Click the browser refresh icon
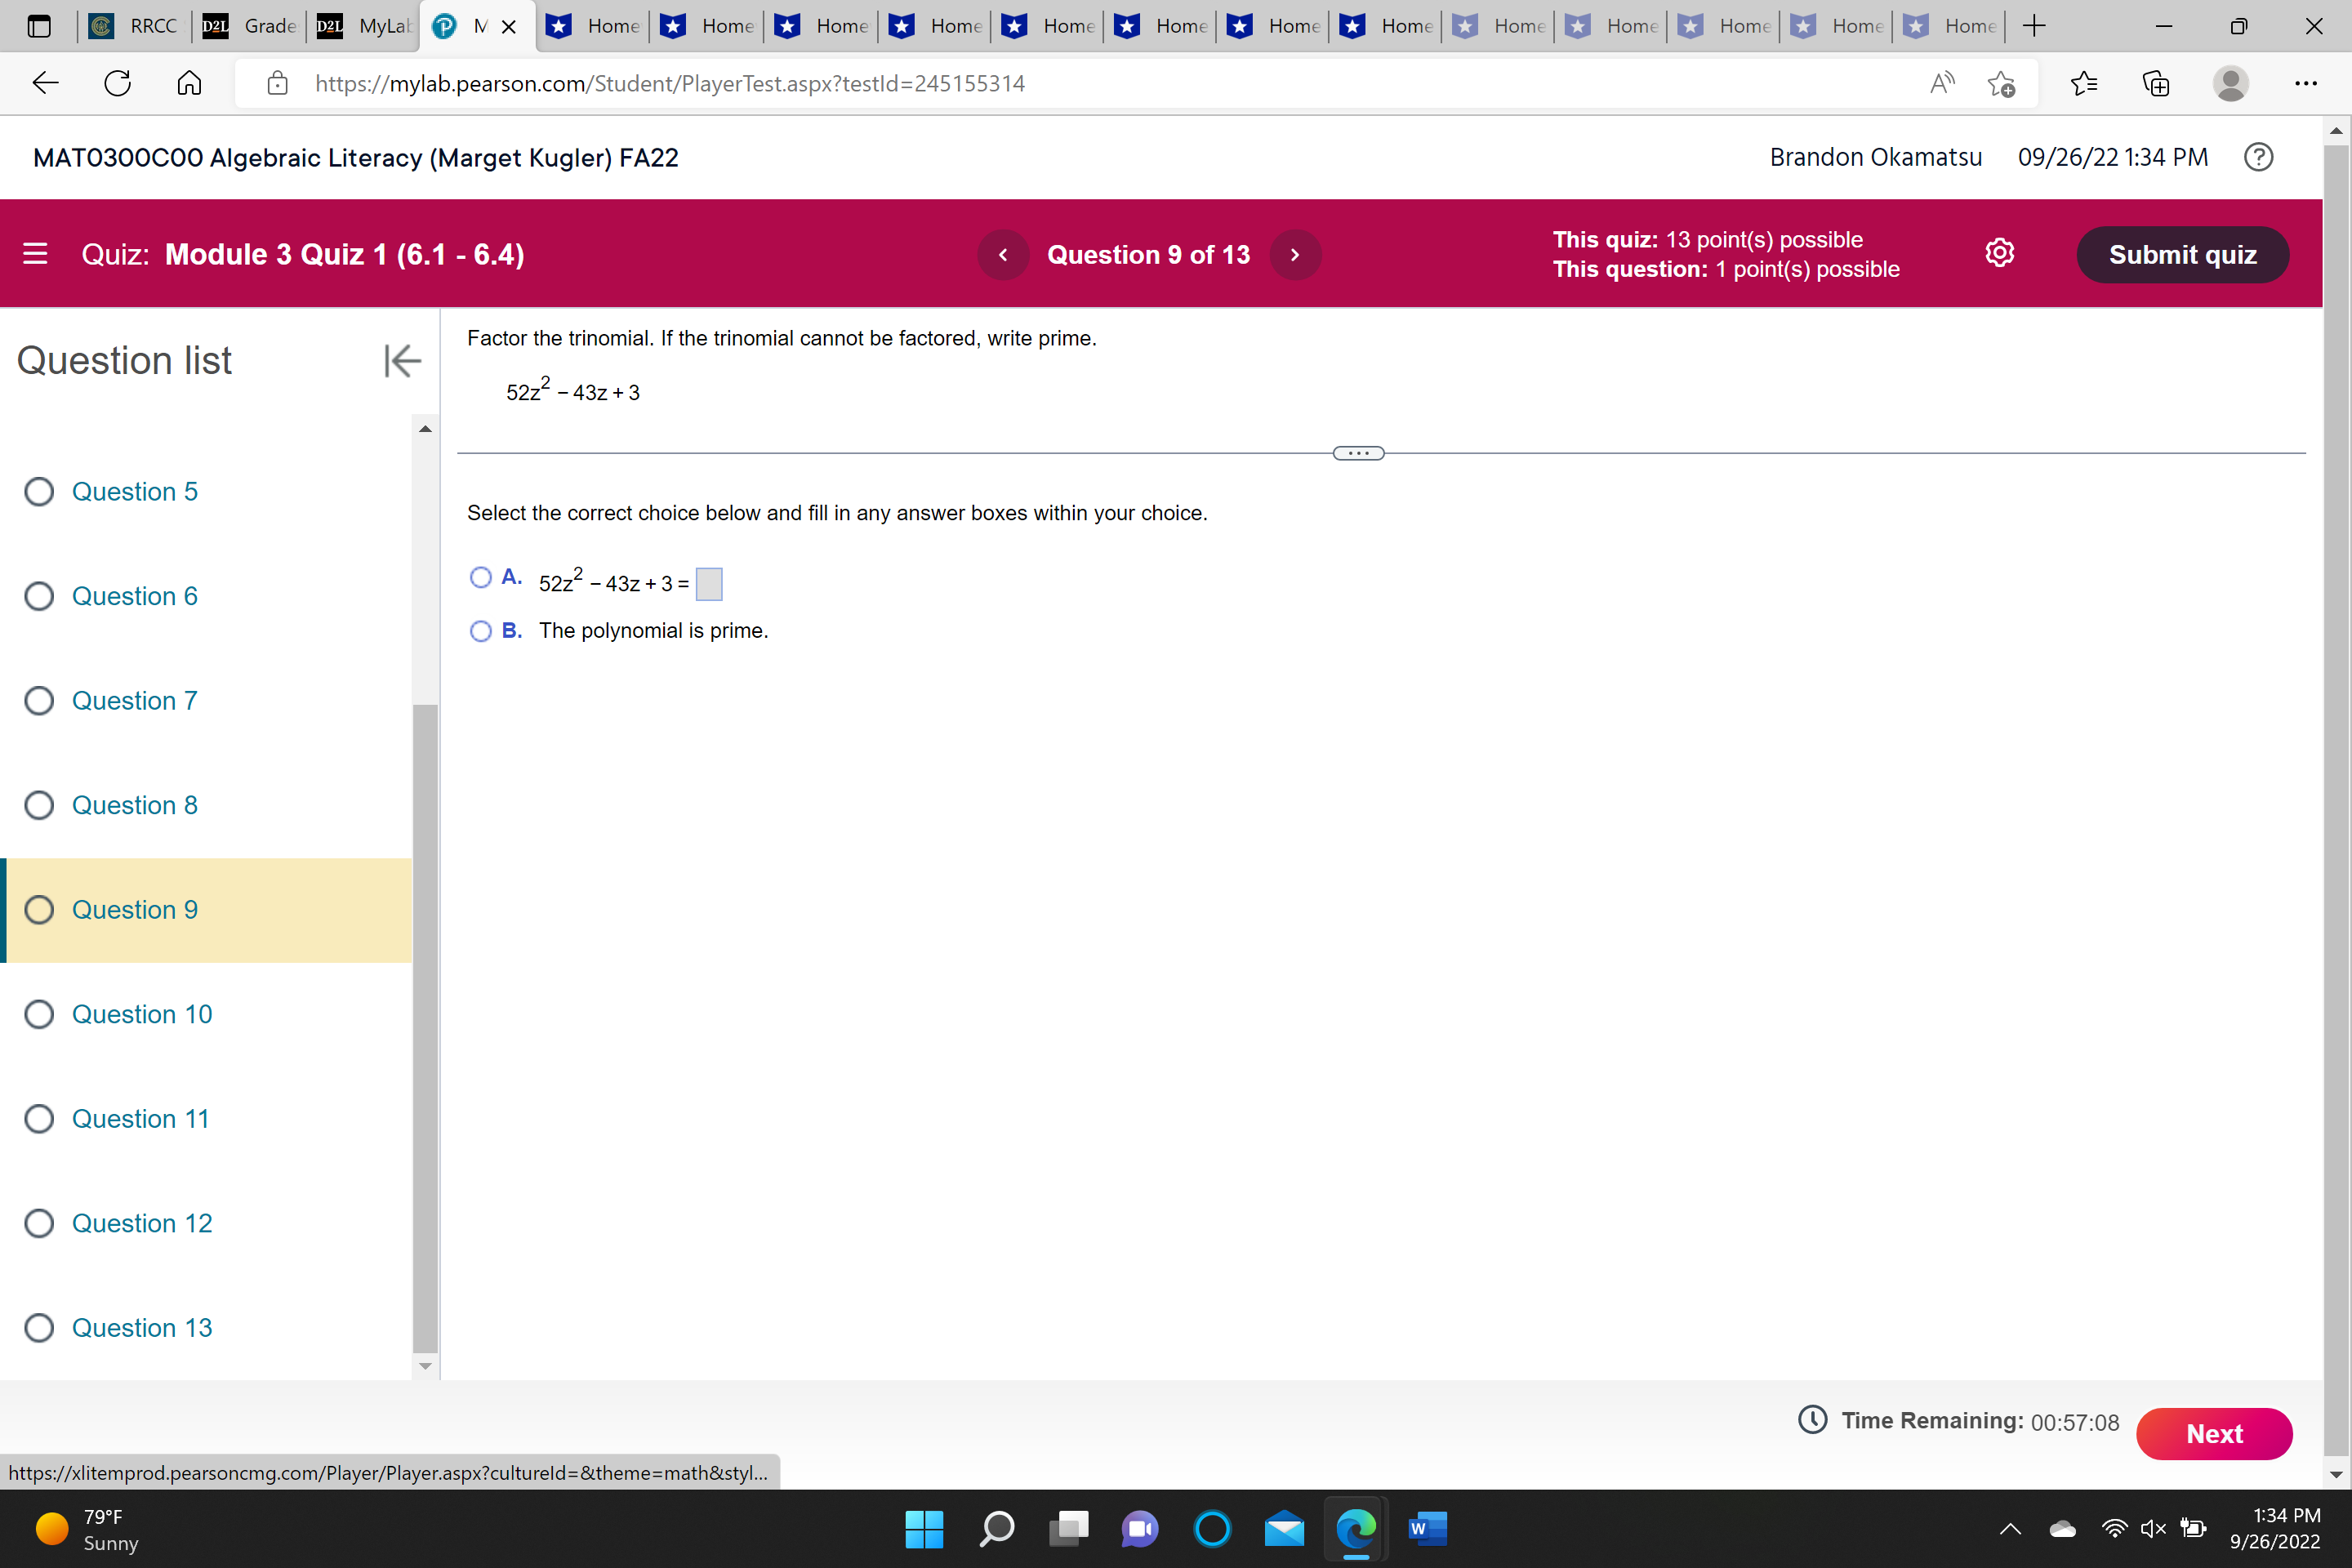Viewport: 2352px width, 1568px height. click(x=118, y=83)
